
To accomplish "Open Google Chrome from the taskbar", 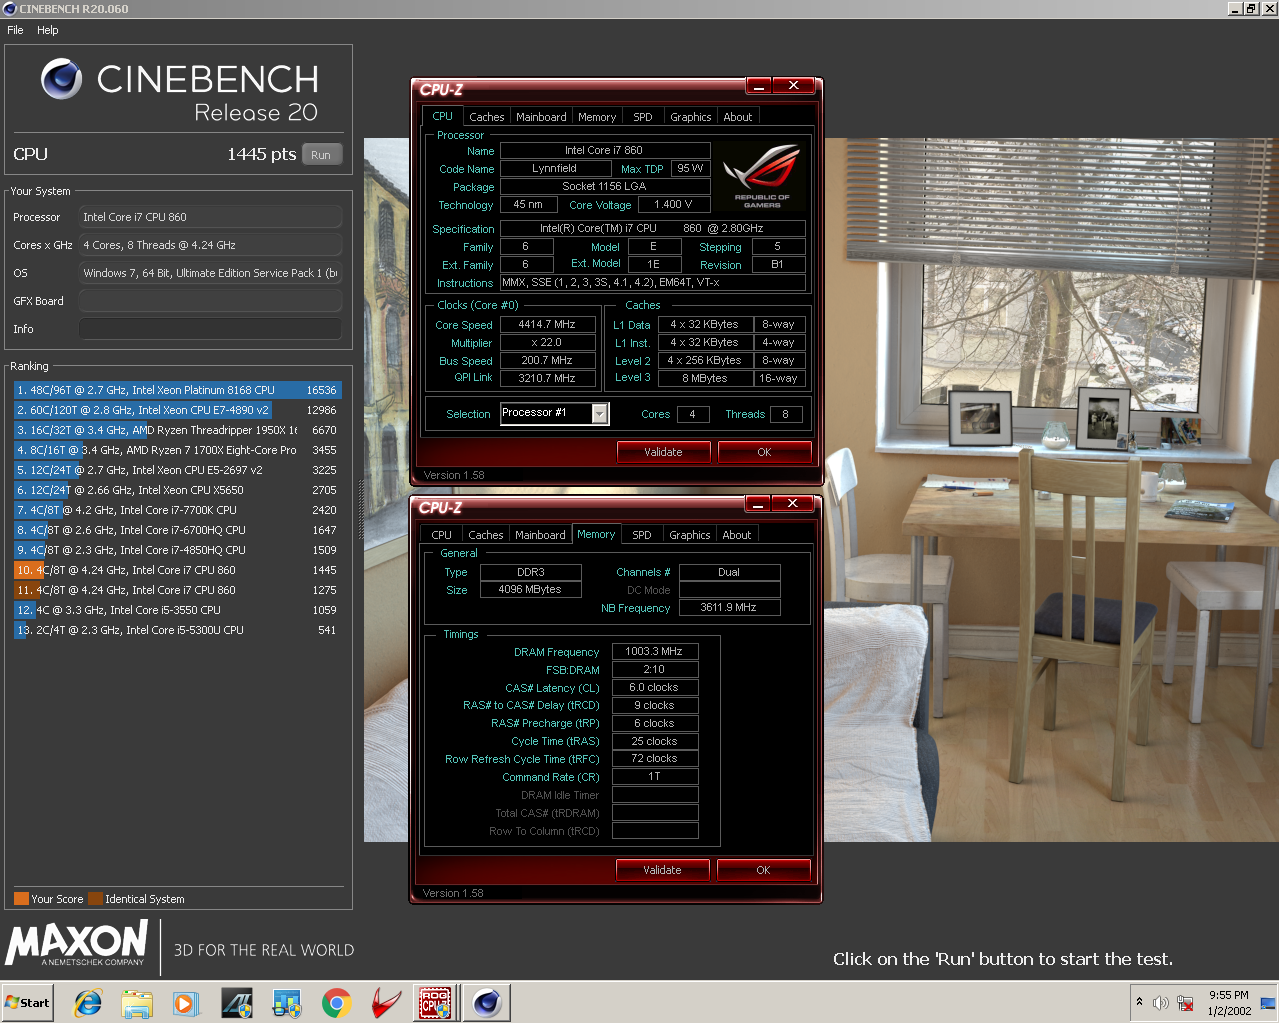I will 337,1003.
